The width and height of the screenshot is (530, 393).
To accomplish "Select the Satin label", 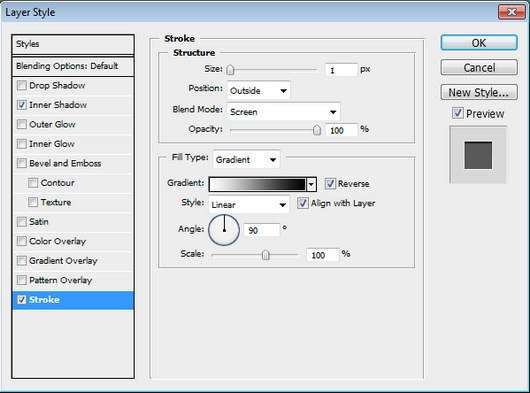I will 39,222.
